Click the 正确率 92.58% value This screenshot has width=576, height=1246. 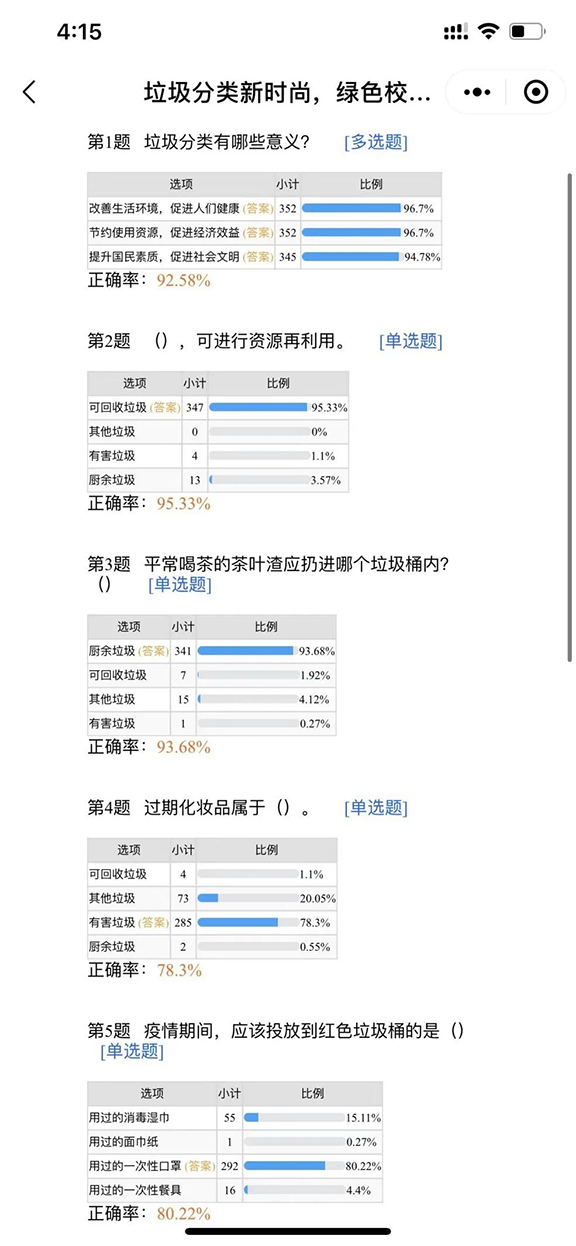pyautogui.click(x=184, y=281)
